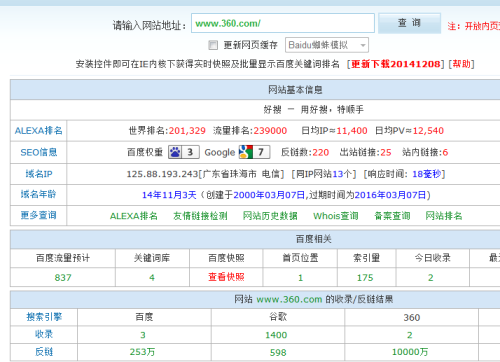Viewport: 500px width, 362px height.
Task: Click the Baidu paw weight icon
Action: pos(184,152)
